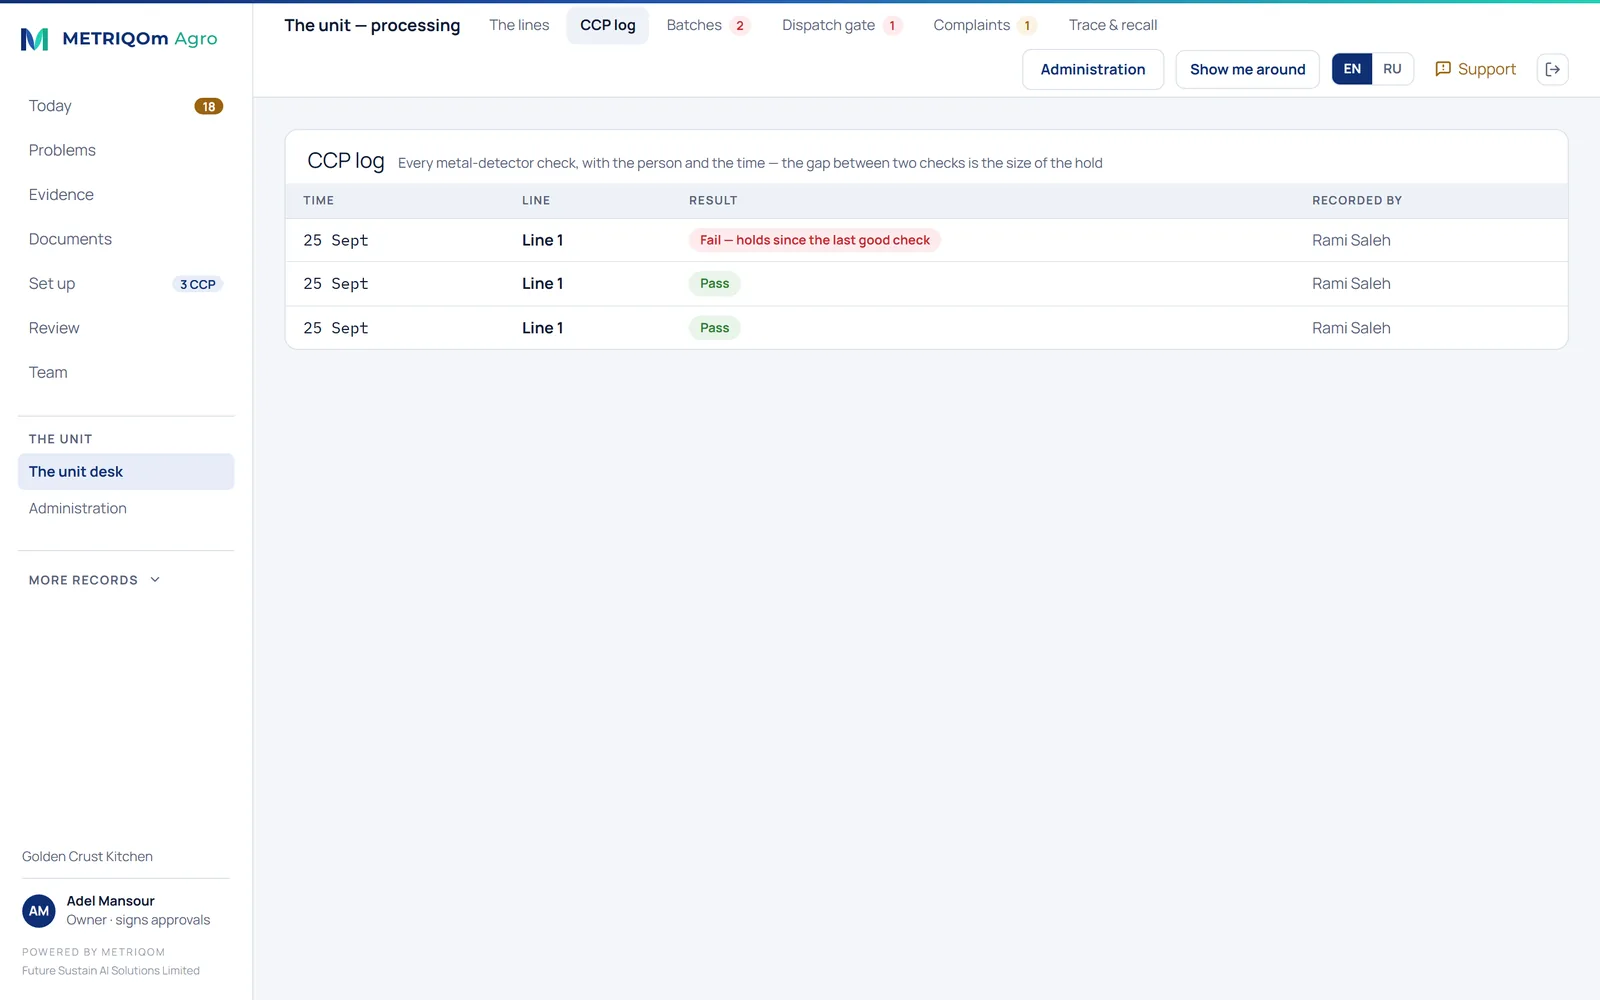
Task: Click Rami Saleh in the Fail row
Action: tap(1351, 240)
